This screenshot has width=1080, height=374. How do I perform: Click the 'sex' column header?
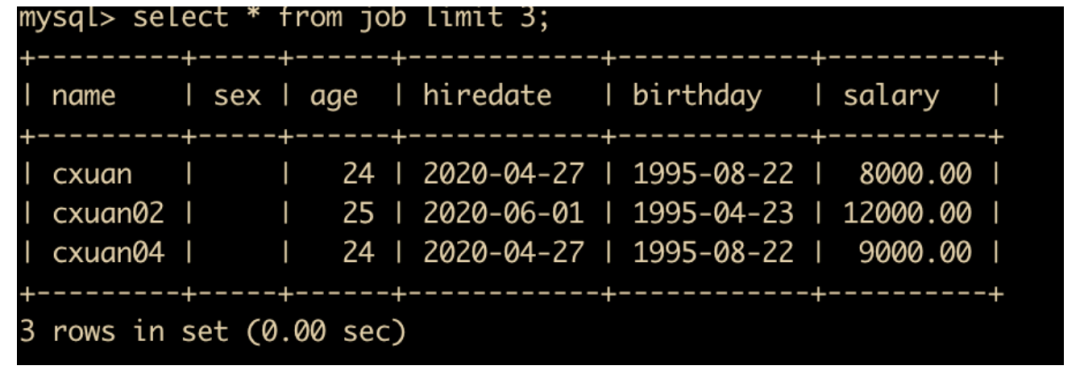tap(237, 96)
